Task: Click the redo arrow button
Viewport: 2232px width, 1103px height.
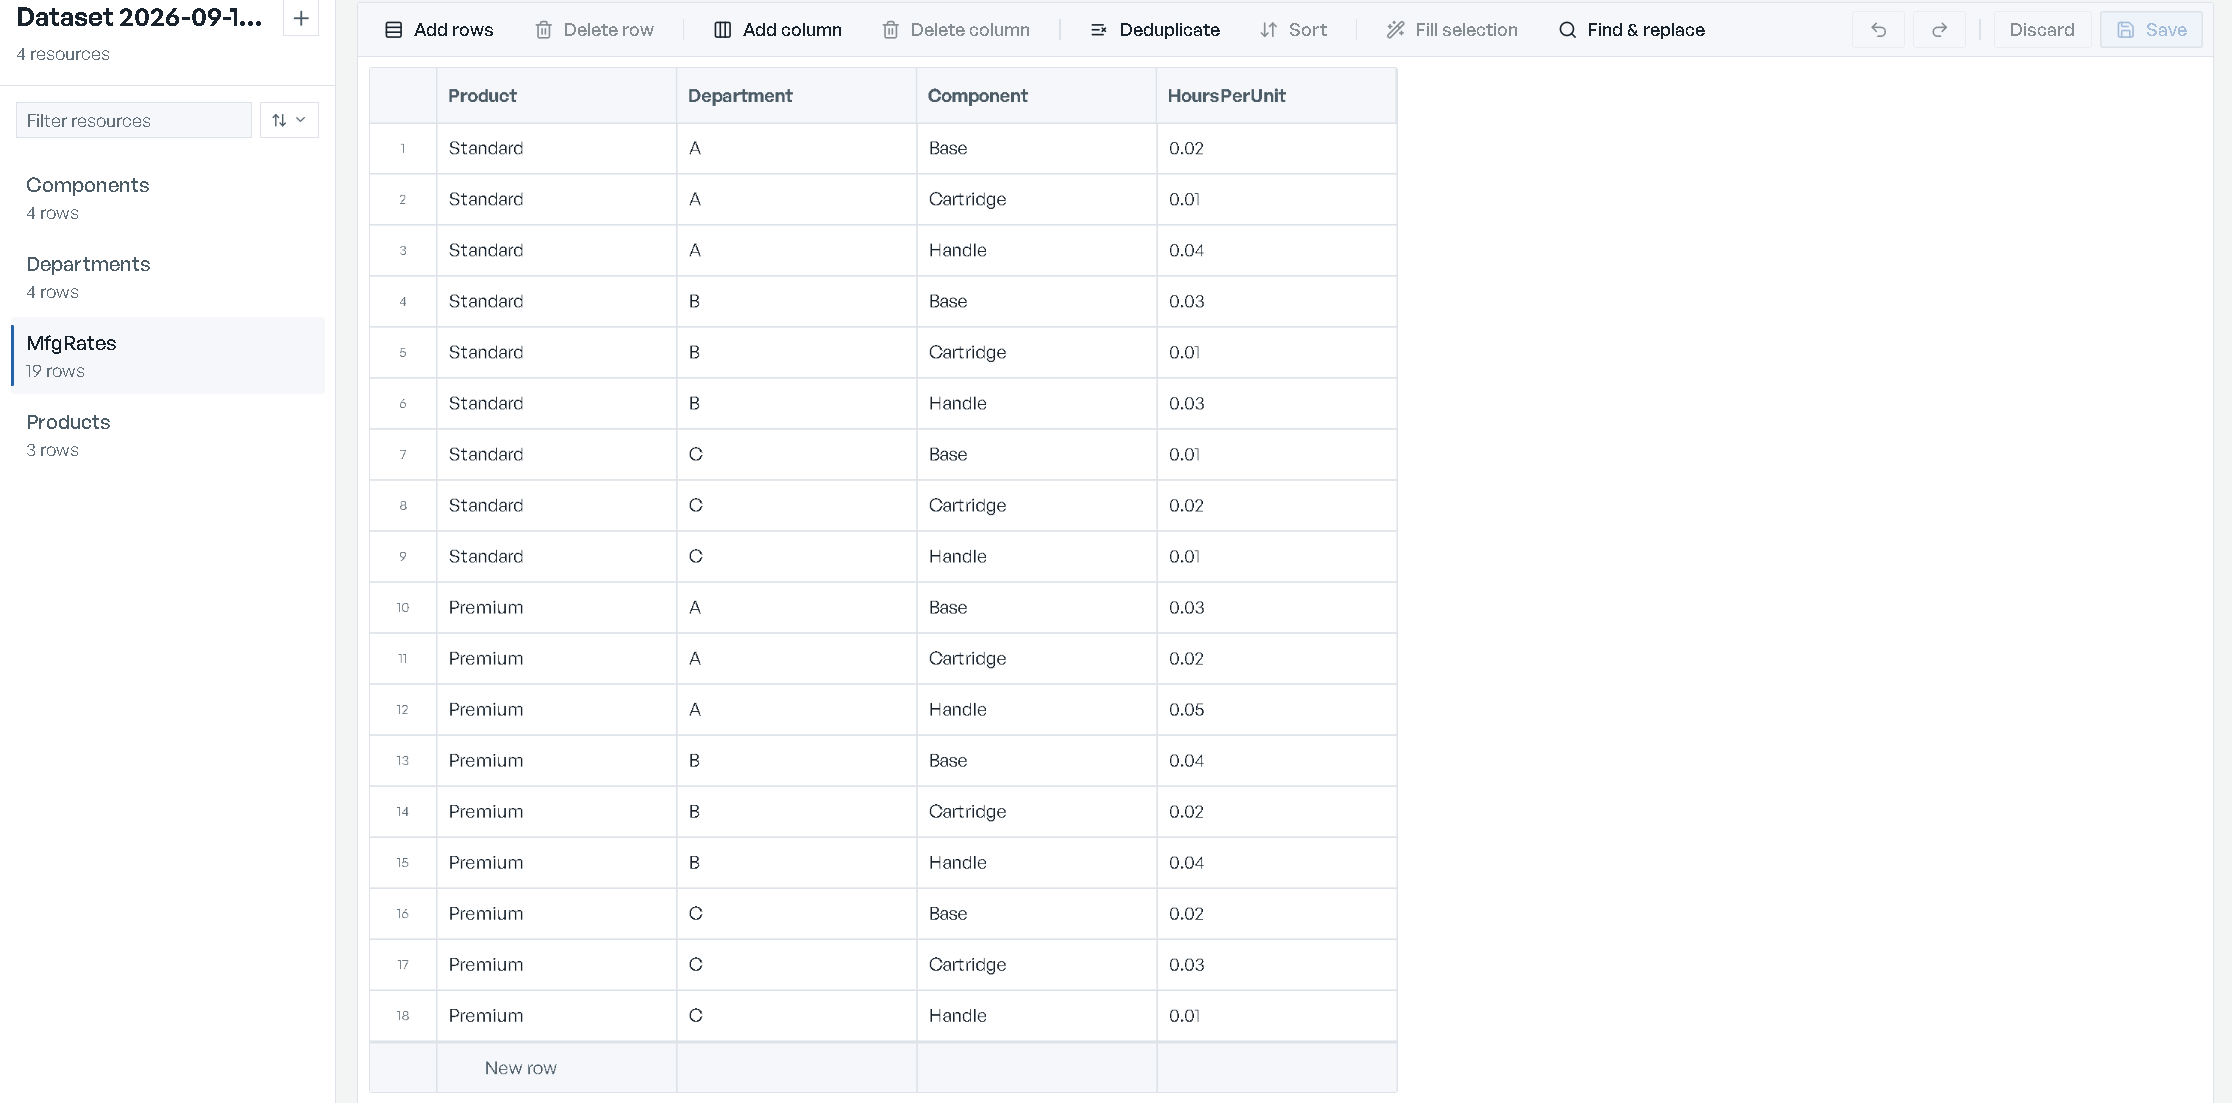Action: [1939, 30]
